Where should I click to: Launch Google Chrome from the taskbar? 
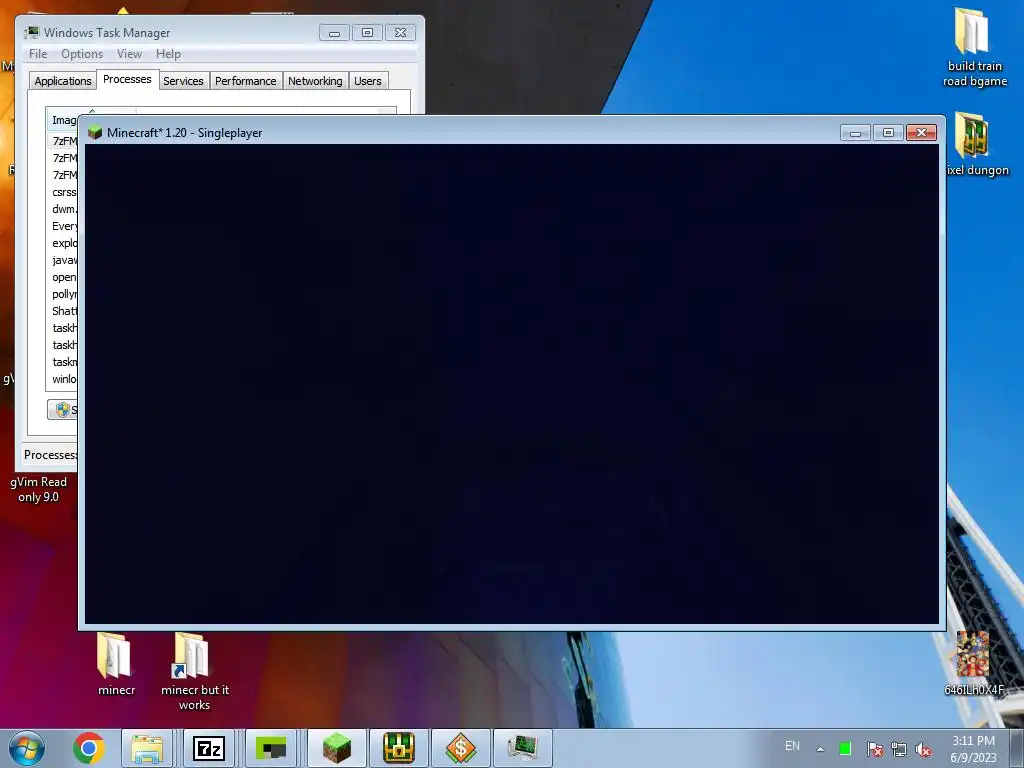coord(89,748)
